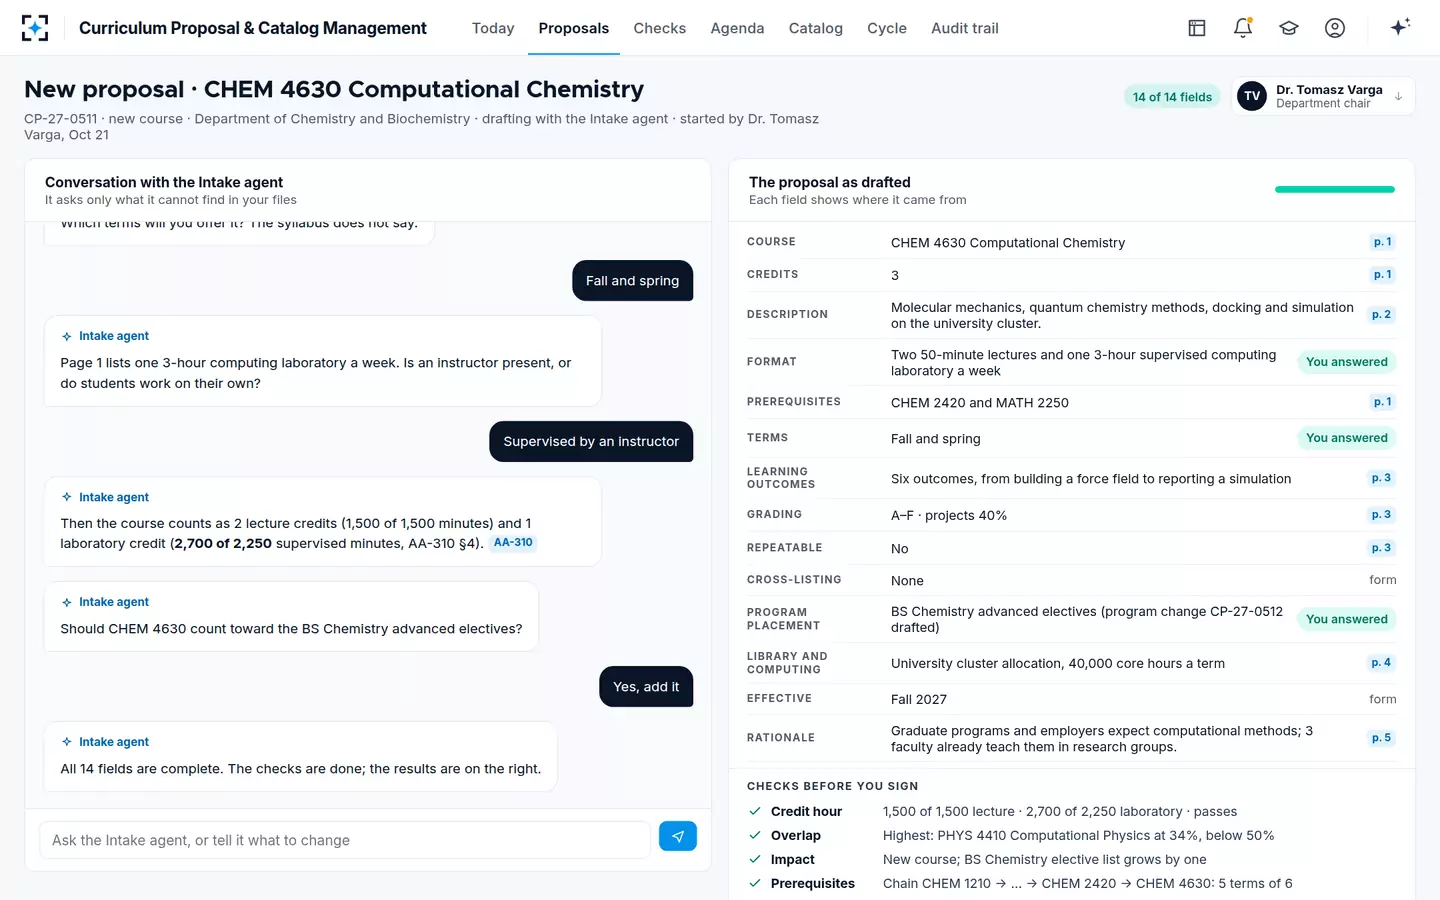Click the 'All 14 fields are complete' message
Viewport: 1440px width, 900px height.
click(x=300, y=757)
